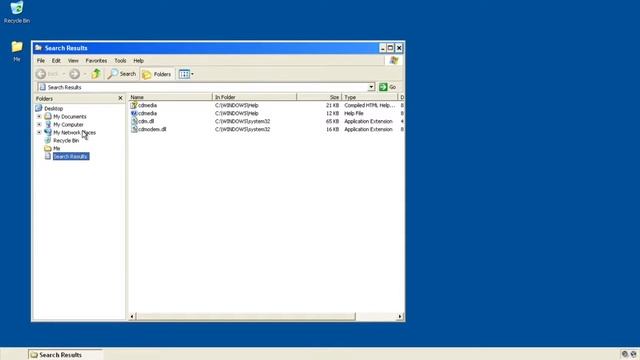Open the Views button menu
The image size is (640, 360).
click(x=186, y=74)
